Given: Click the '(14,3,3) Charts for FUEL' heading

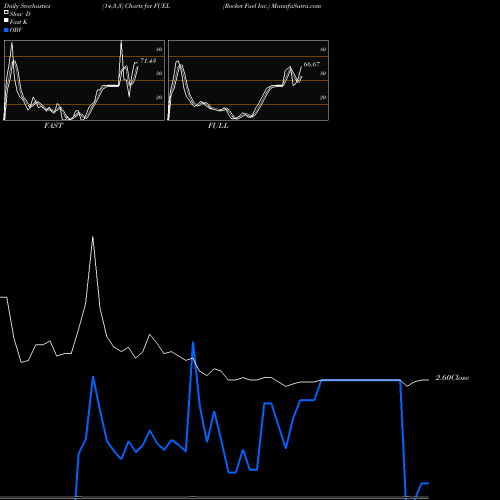Looking at the screenshot, I should click(x=136, y=6).
